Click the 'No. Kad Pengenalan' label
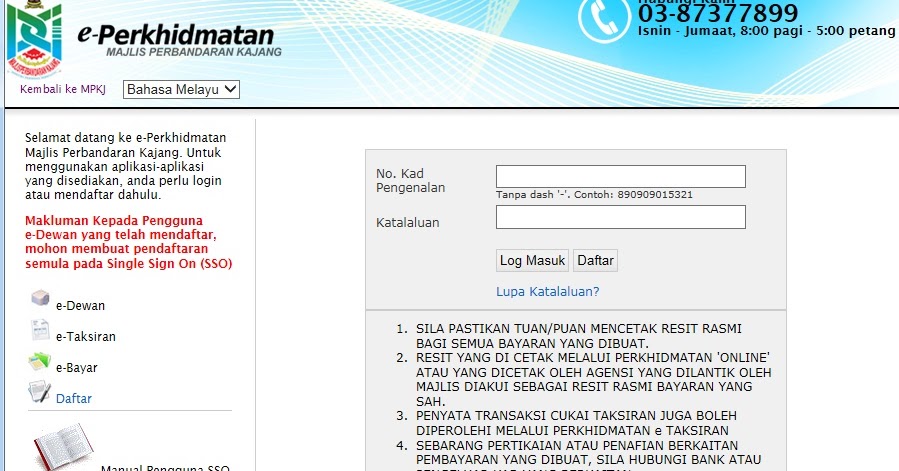The image size is (899, 471). click(x=411, y=180)
